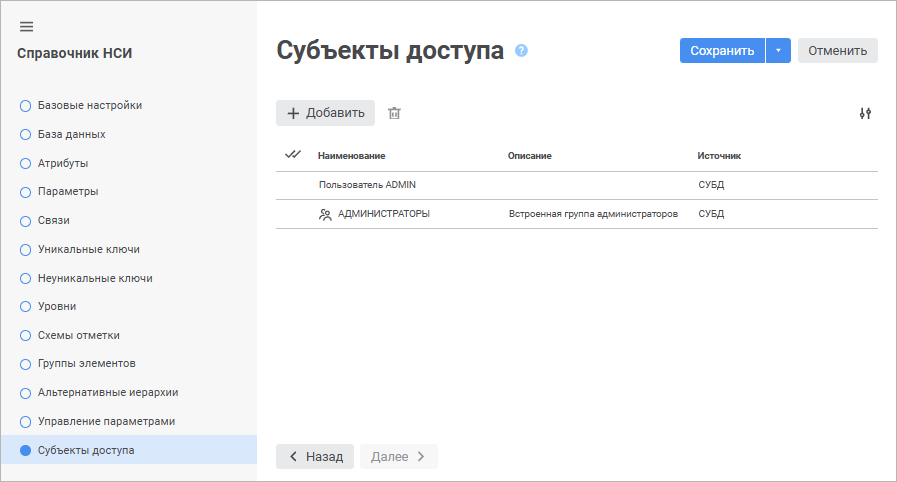Toggle the select-all double check mark

(292, 154)
